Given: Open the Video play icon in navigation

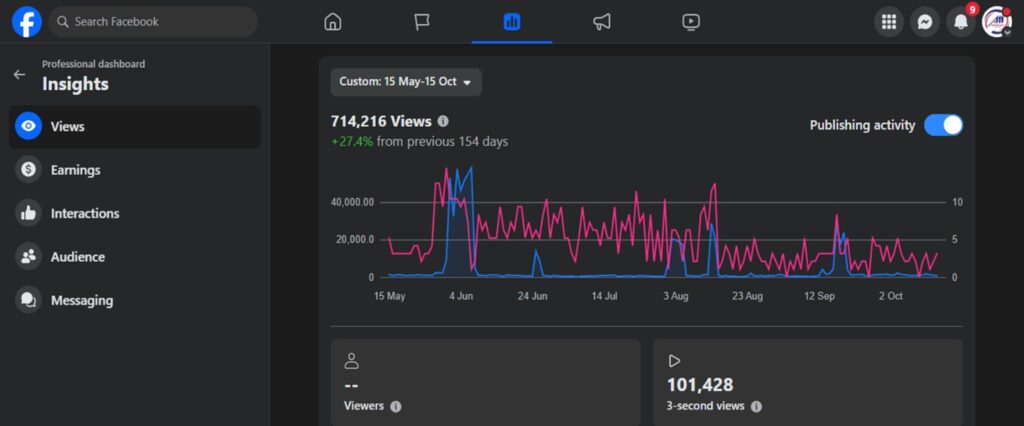Looking at the screenshot, I should point(691,22).
